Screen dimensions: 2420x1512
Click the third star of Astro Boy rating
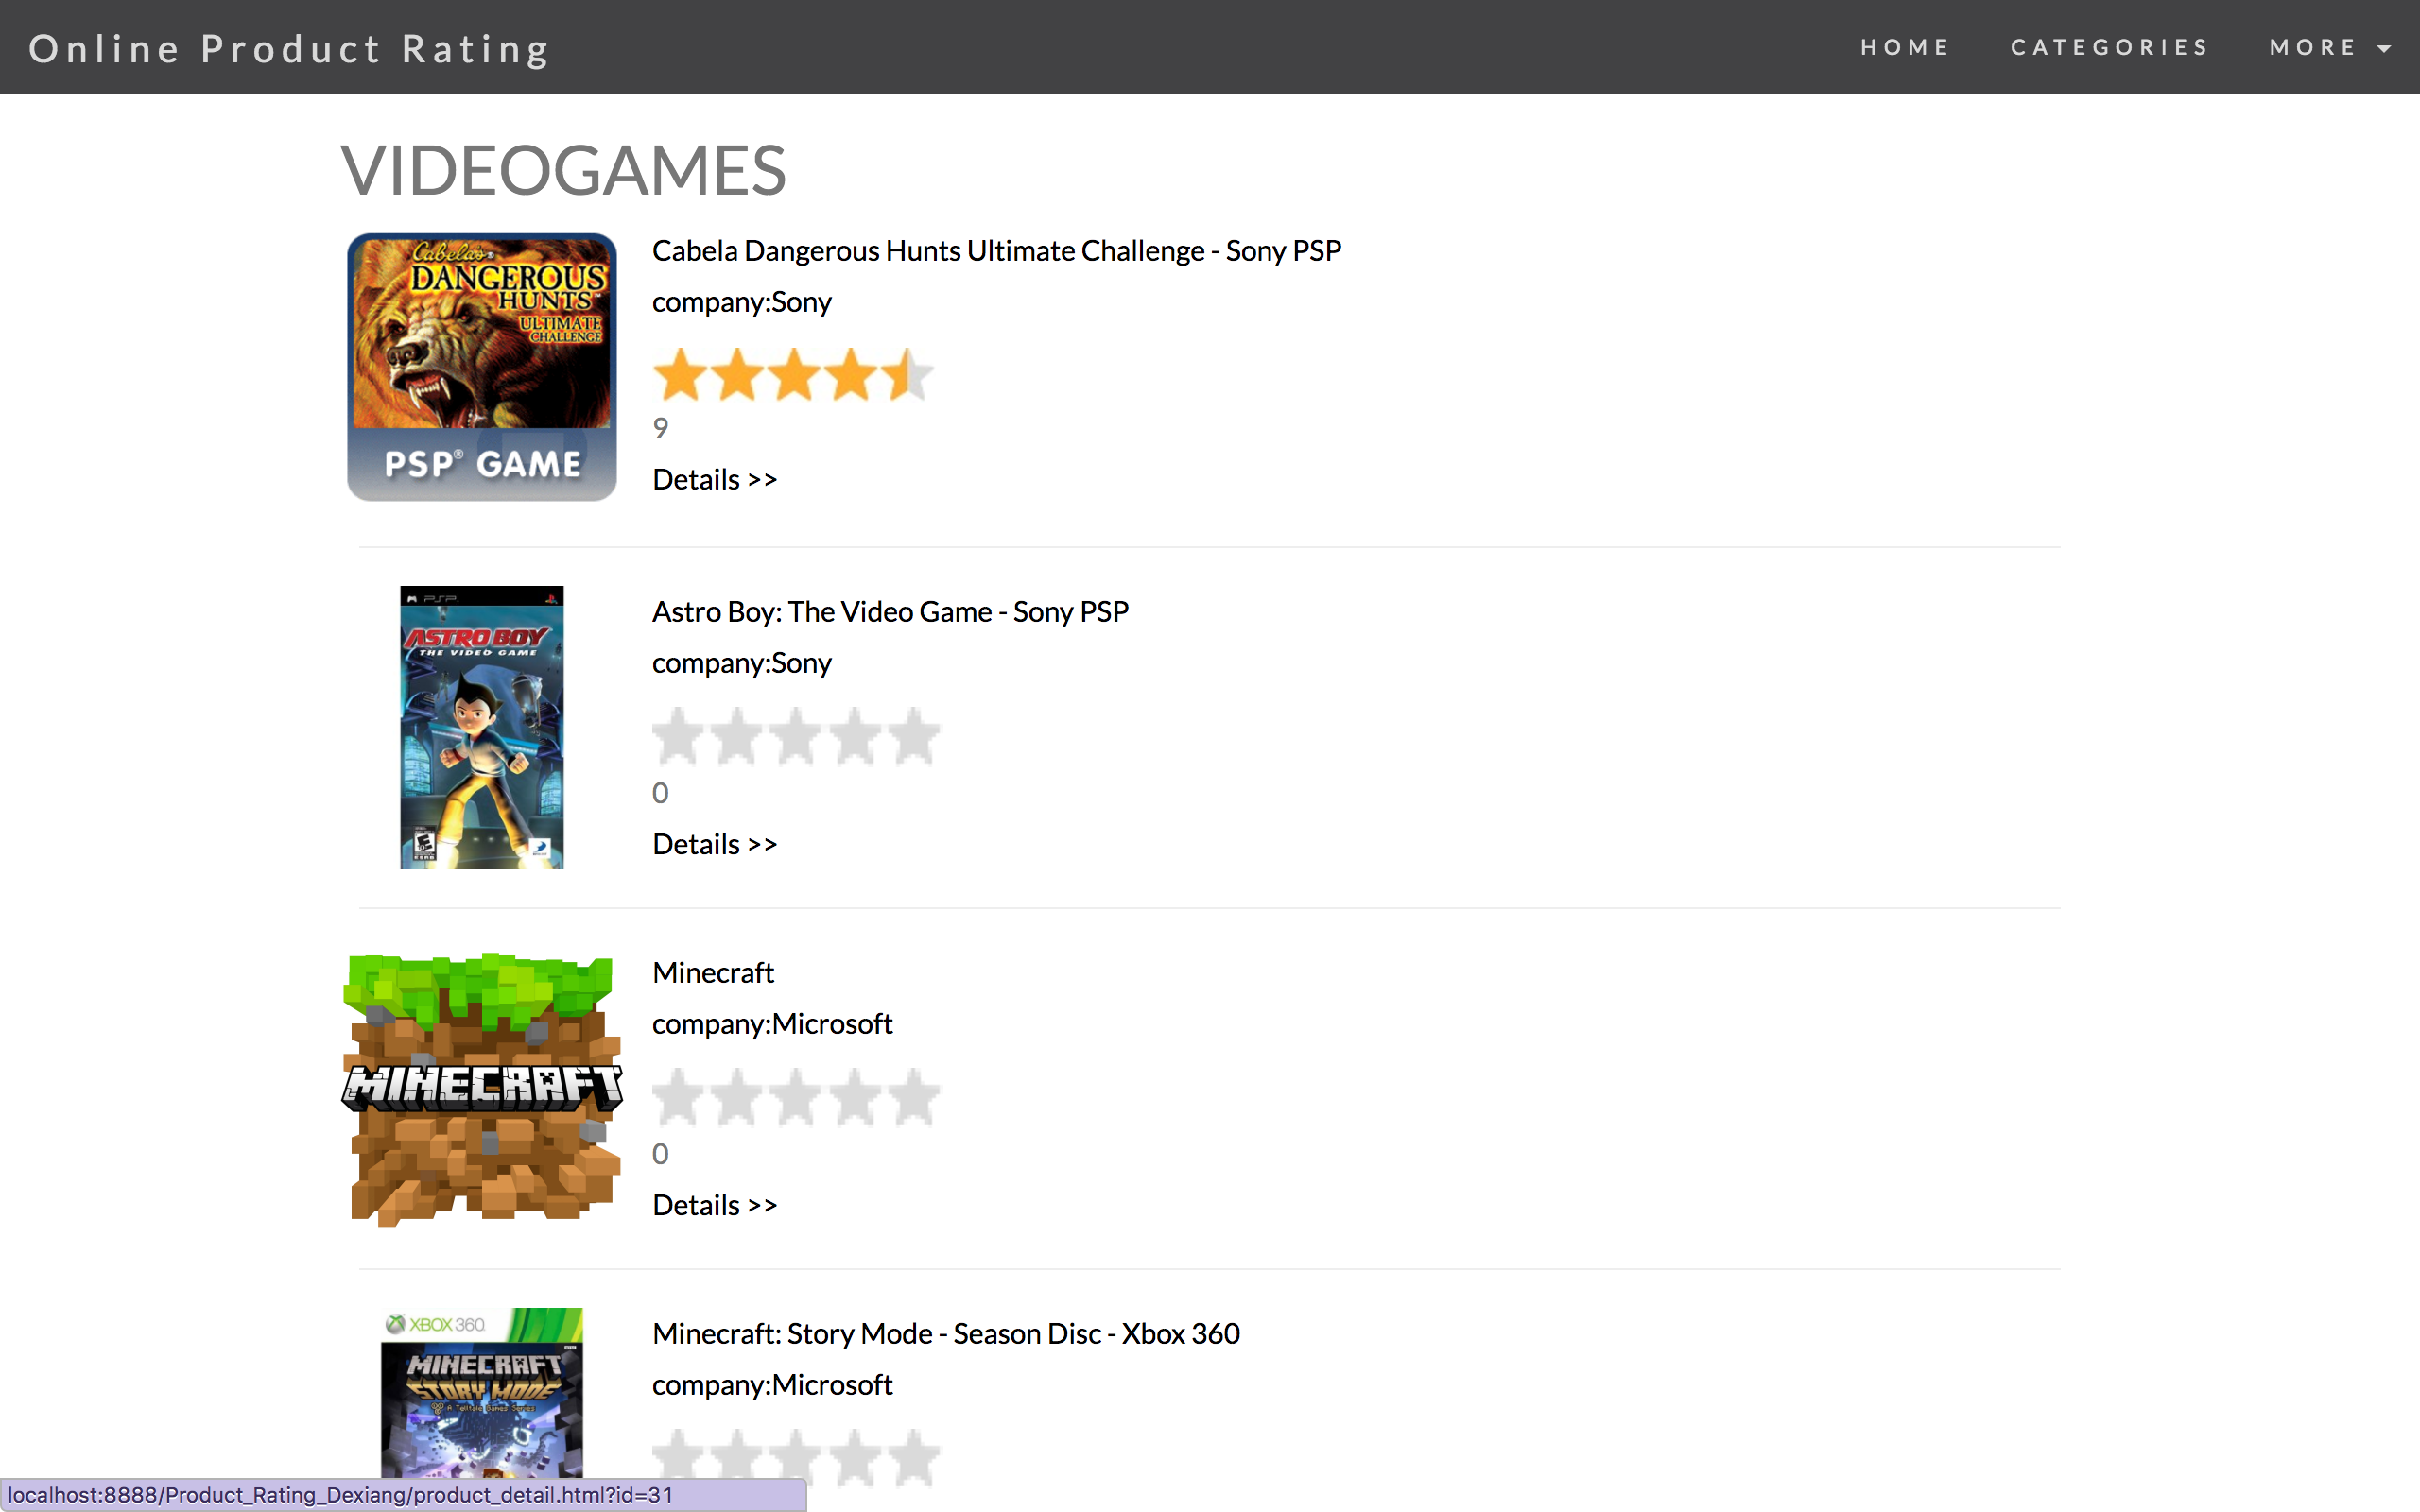click(796, 737)
